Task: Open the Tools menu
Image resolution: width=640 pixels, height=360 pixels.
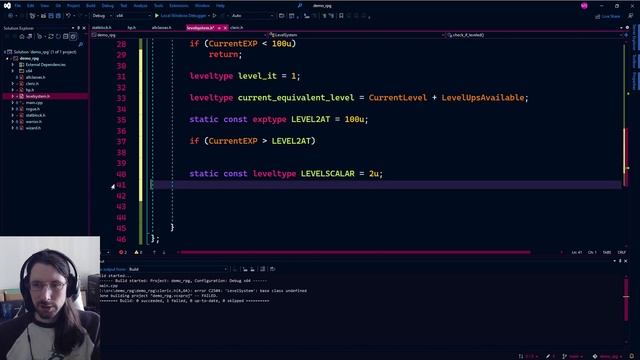Action: click(x=158, y=6)
